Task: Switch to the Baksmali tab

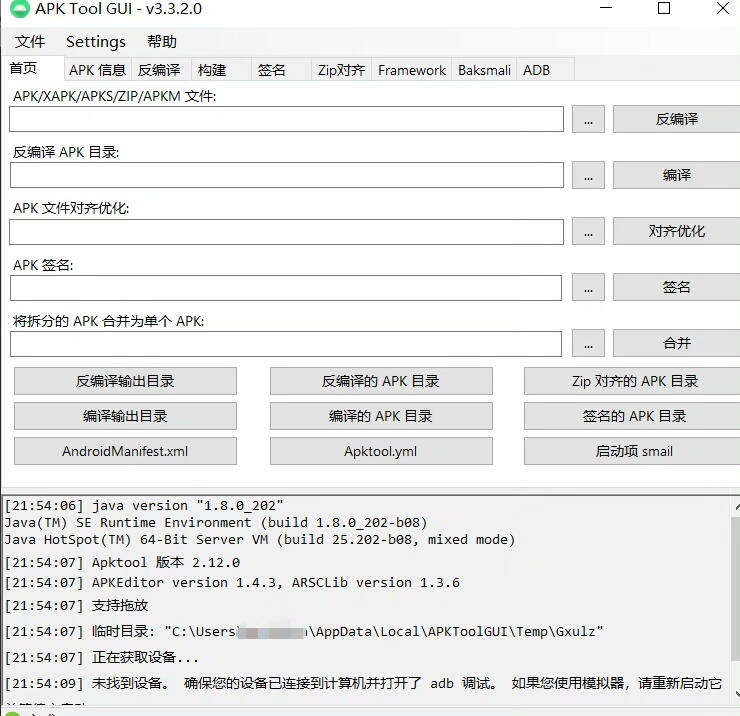Action: click(484, 70)
